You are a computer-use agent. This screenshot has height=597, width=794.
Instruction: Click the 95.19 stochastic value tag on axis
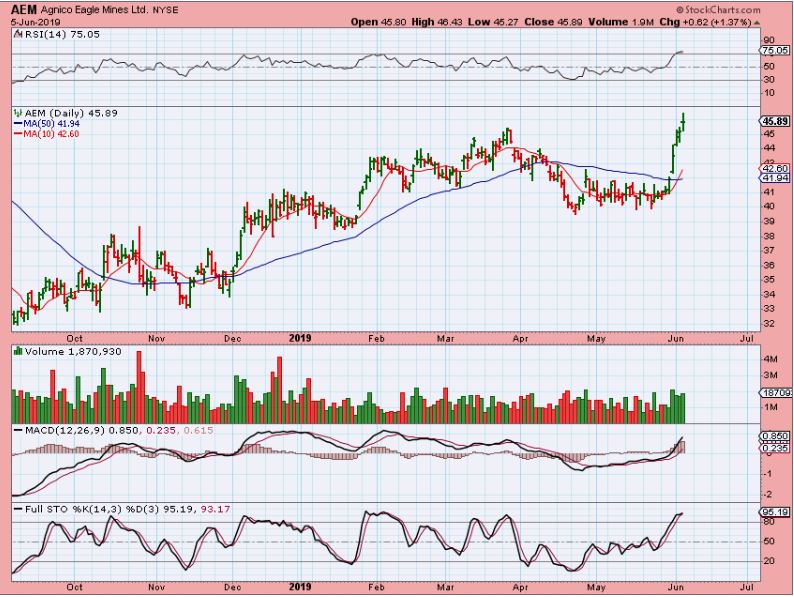775,512
